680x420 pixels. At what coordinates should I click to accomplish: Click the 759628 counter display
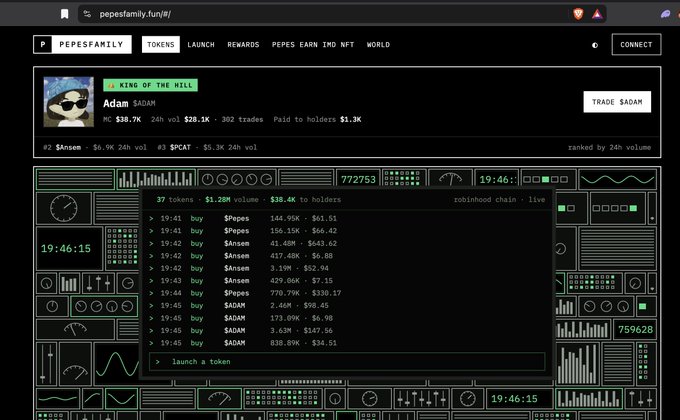pos(635,330)
